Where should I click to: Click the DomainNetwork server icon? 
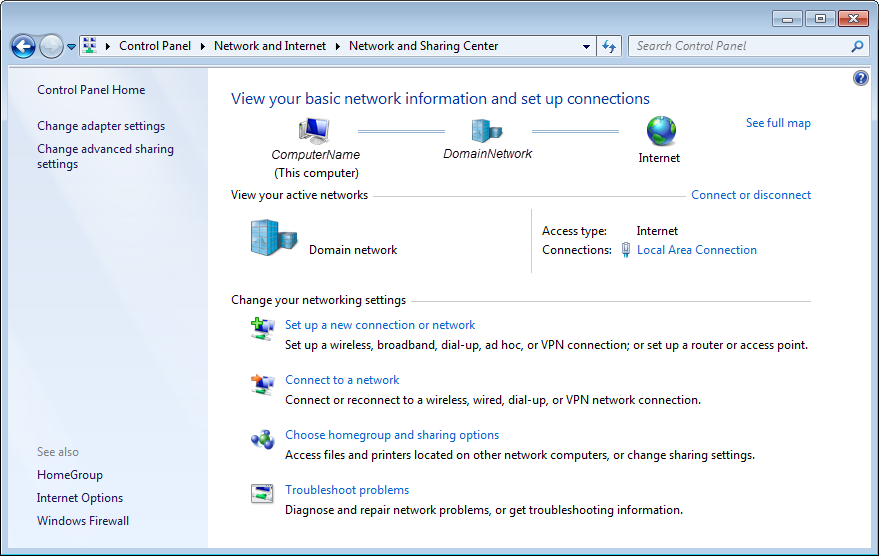(487, 130)
